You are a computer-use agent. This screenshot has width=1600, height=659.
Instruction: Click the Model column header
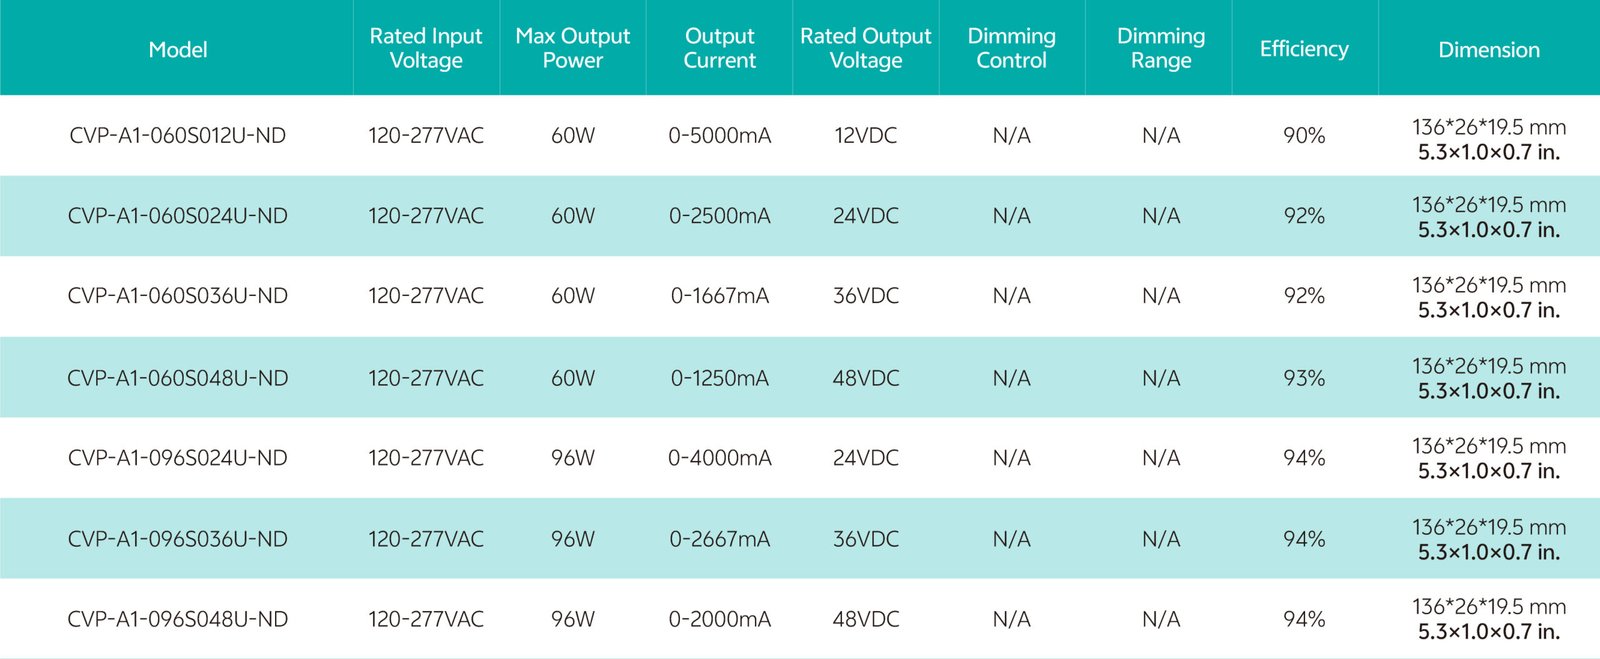(177, 49)
